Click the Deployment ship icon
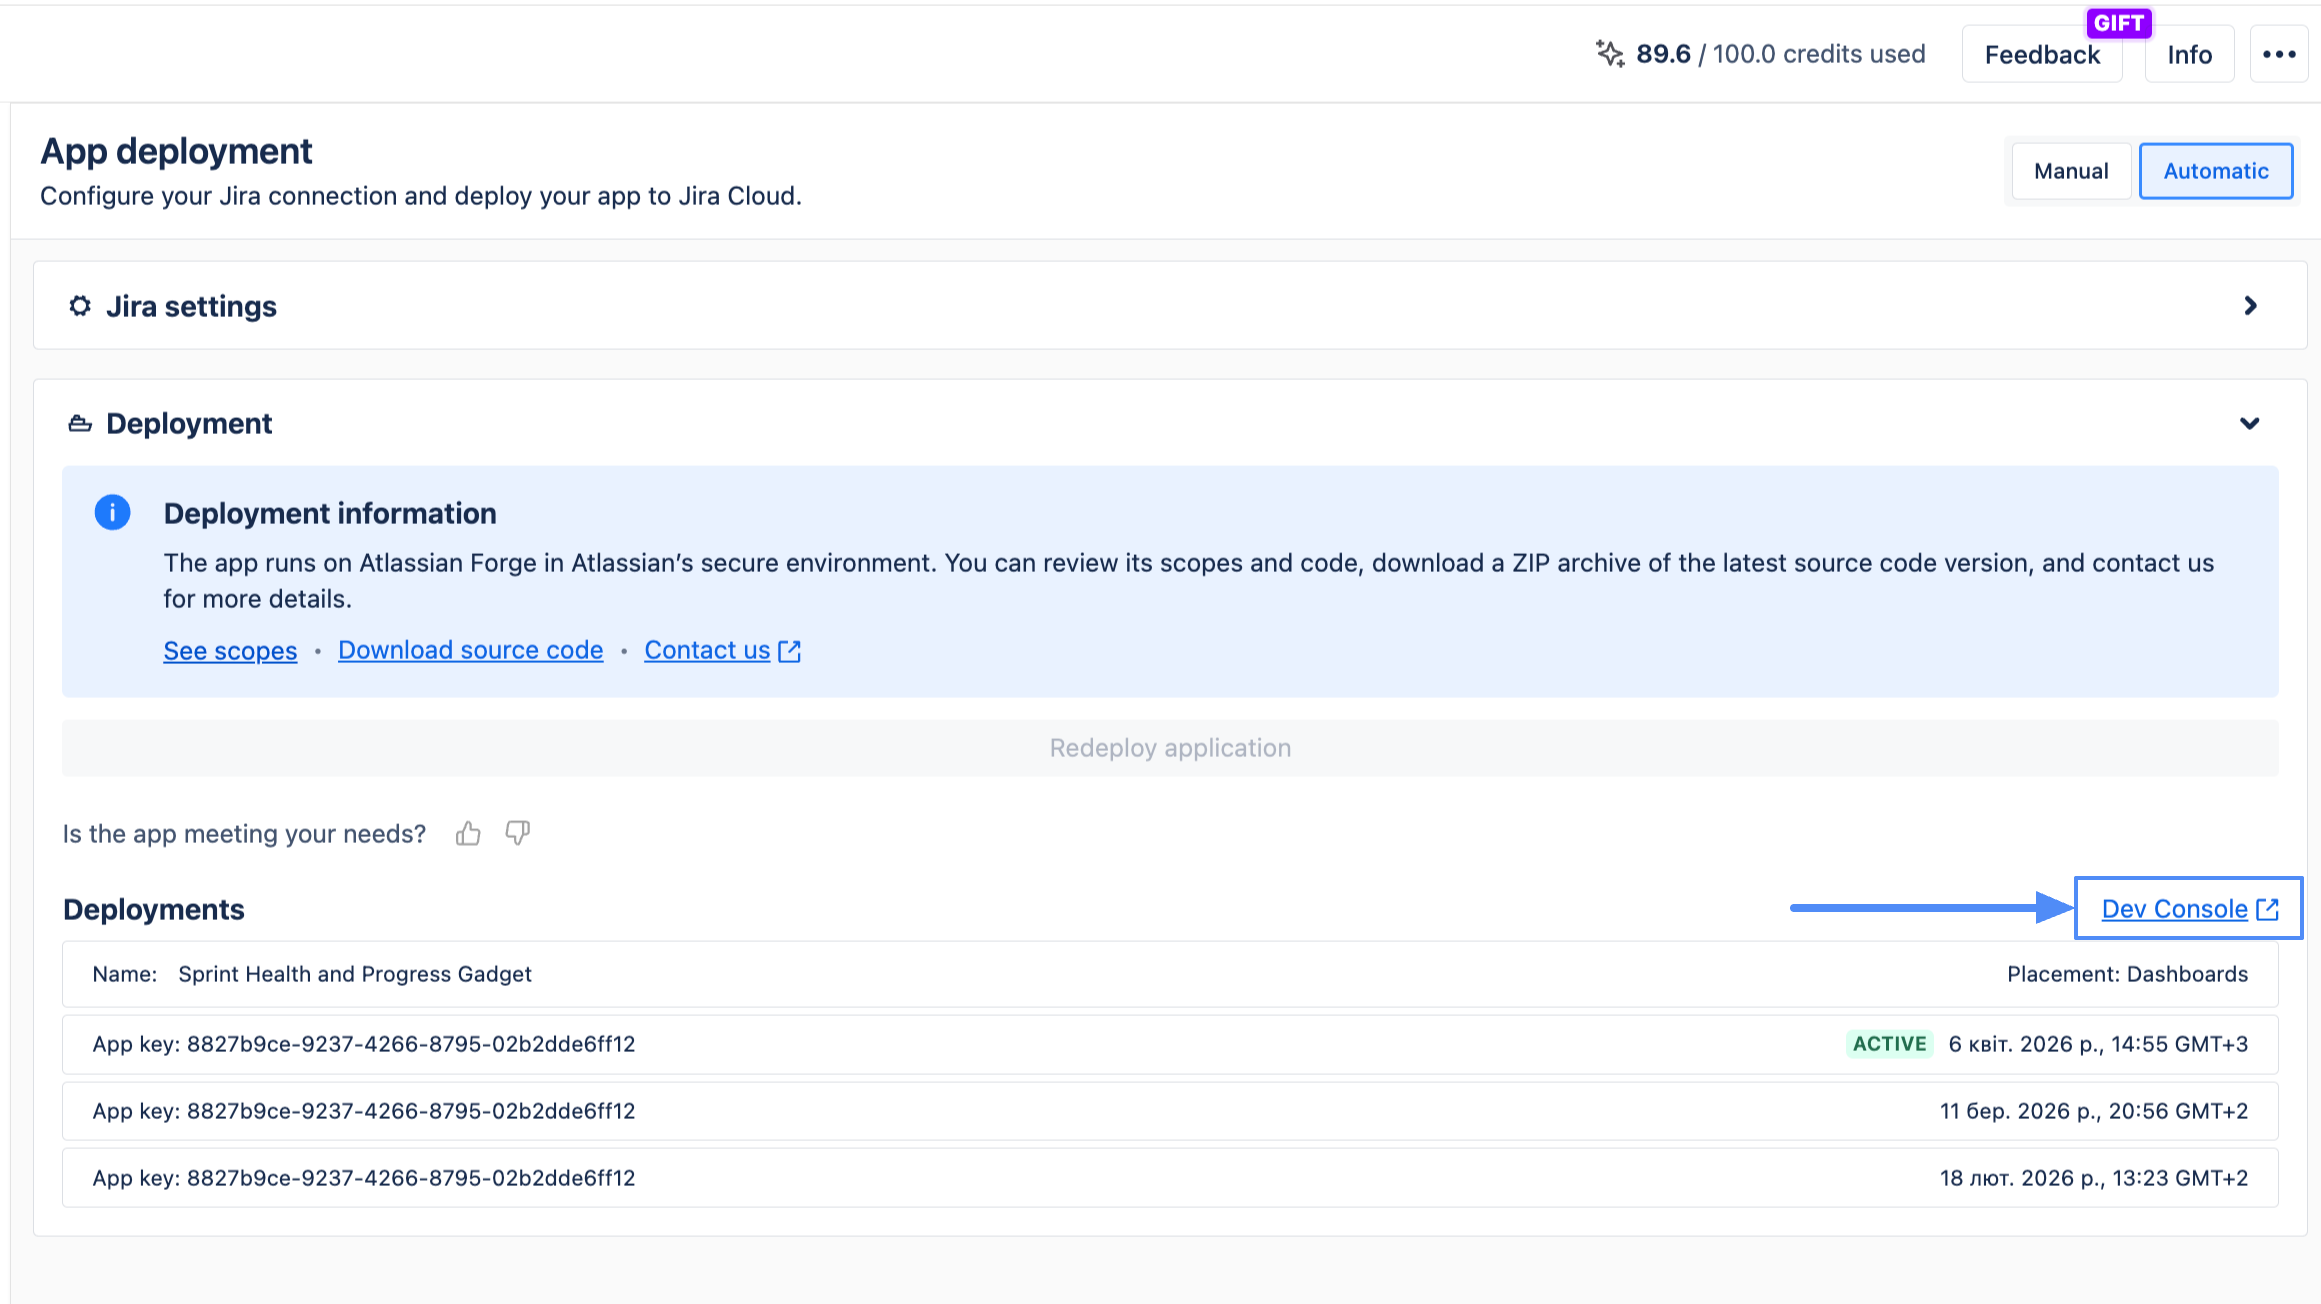The width and height of the screenshot is (2321, 1304). [80, 424]
